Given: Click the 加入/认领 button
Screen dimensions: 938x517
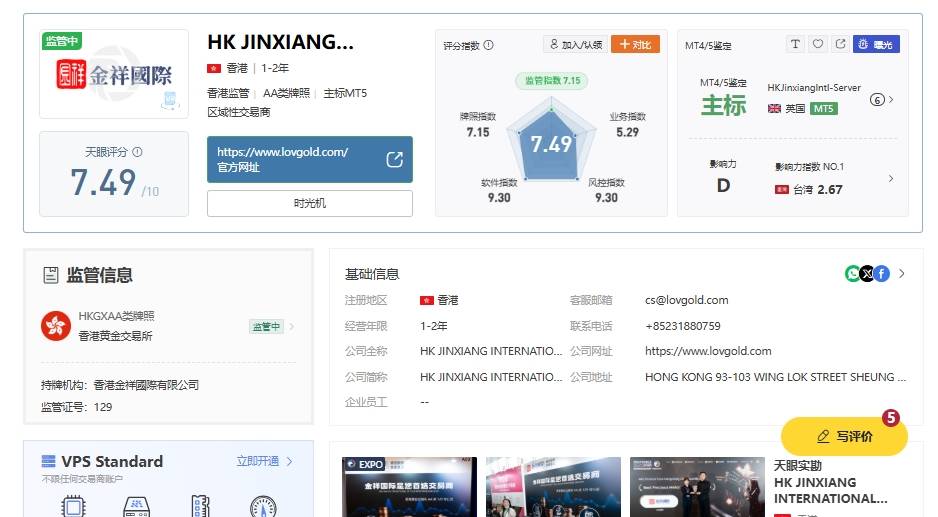Looking at the screenshot, I should (x=575, y=44).
